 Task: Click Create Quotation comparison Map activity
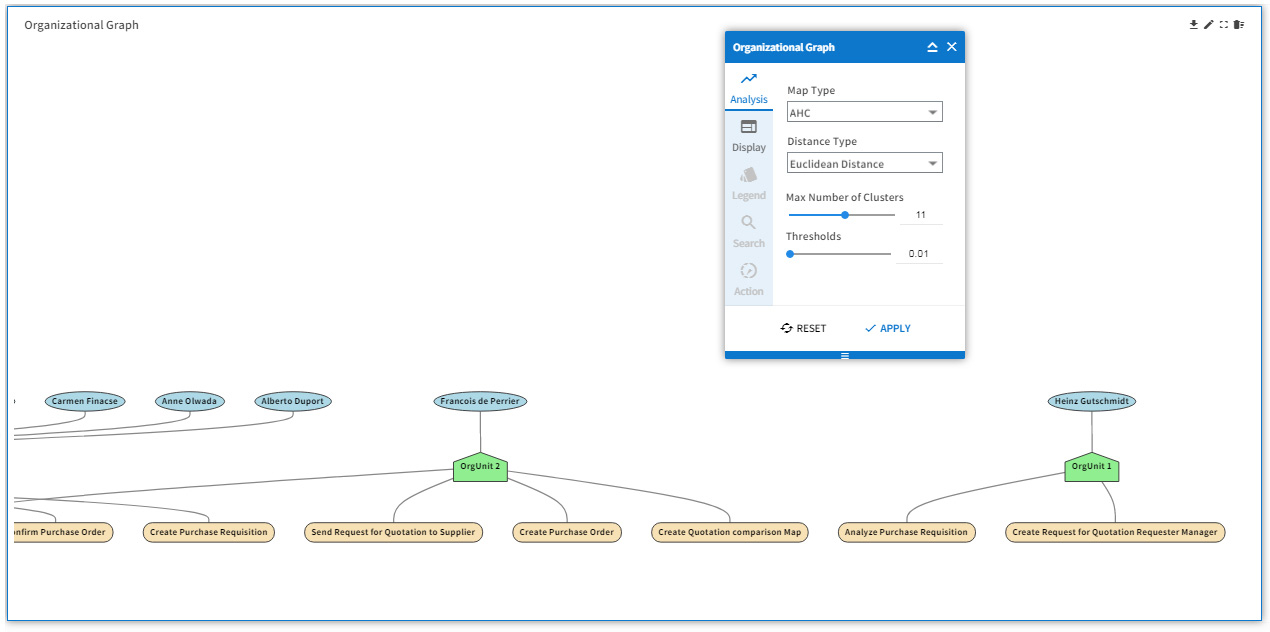730,532
